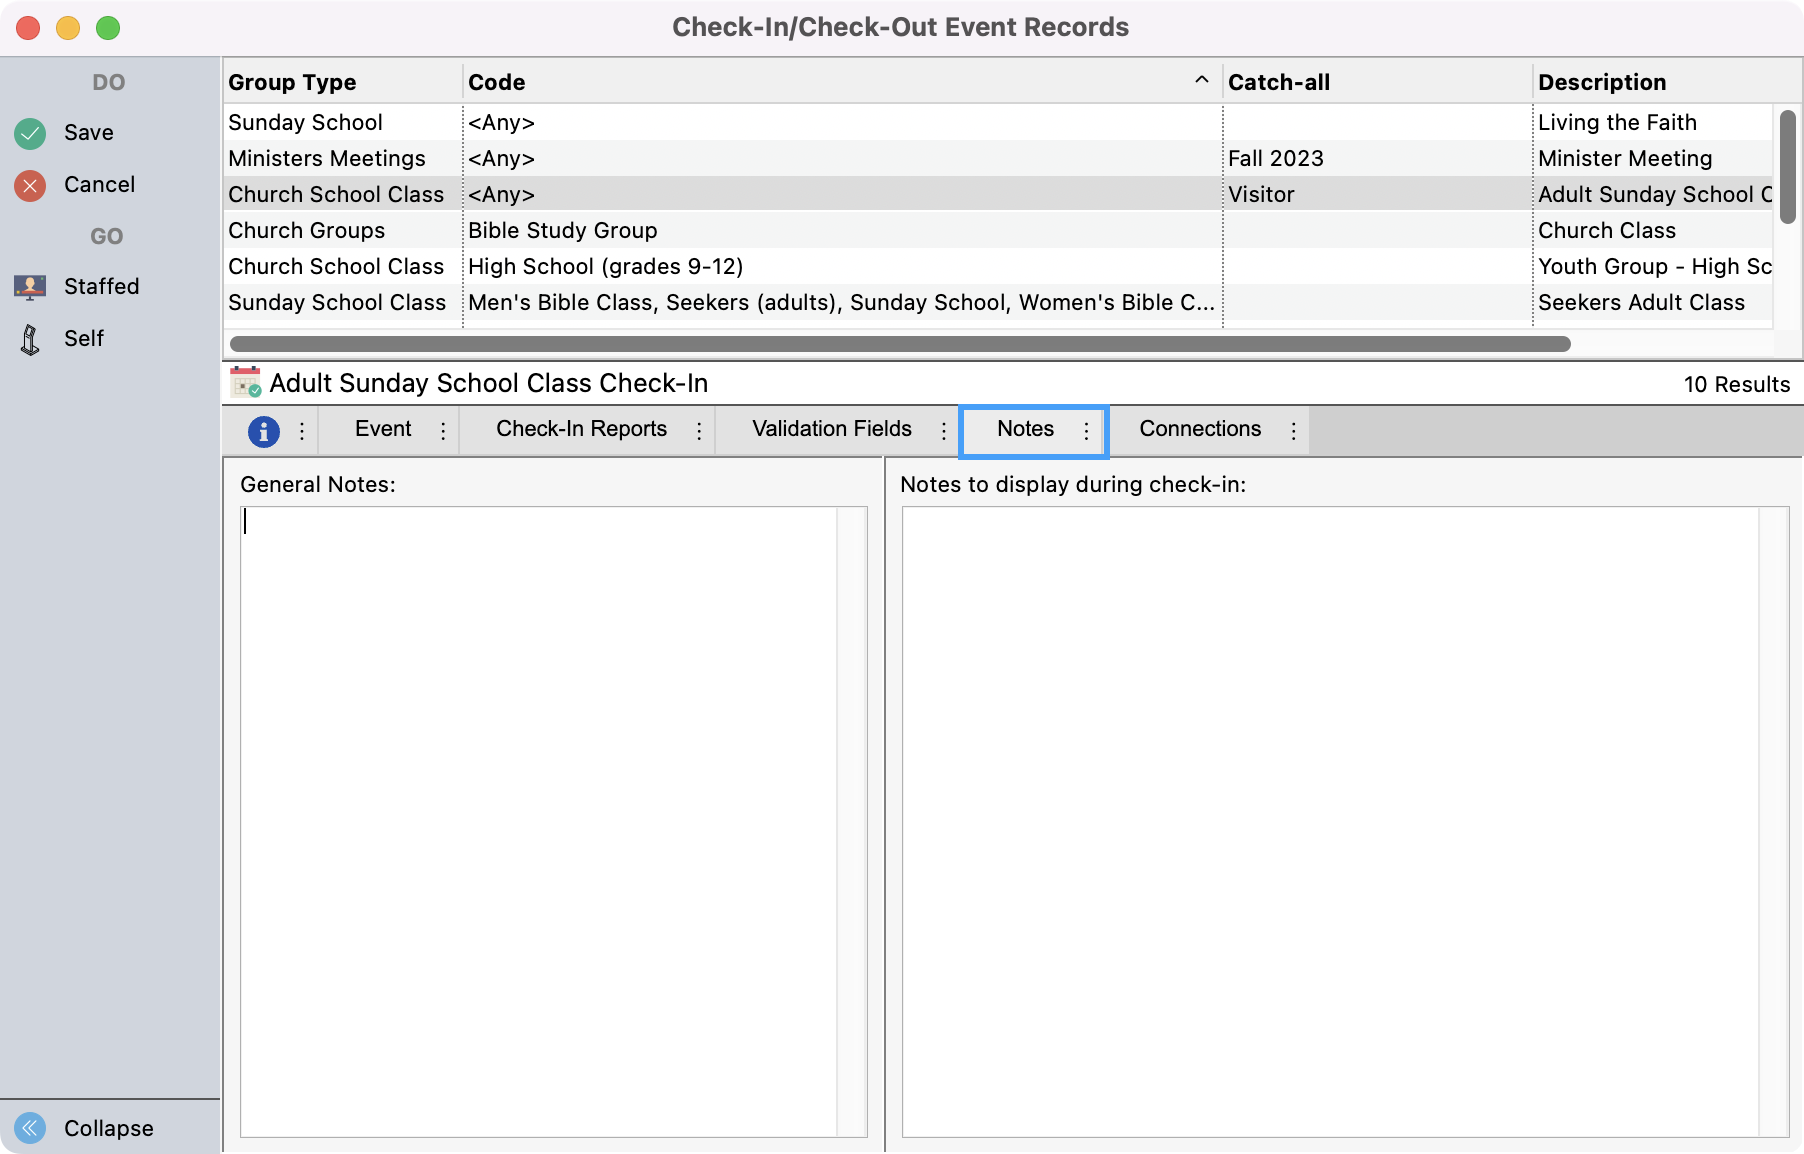Click the green Save checkmark icon
Viewport: 1804px width, 1154px height.
(29, 132)
